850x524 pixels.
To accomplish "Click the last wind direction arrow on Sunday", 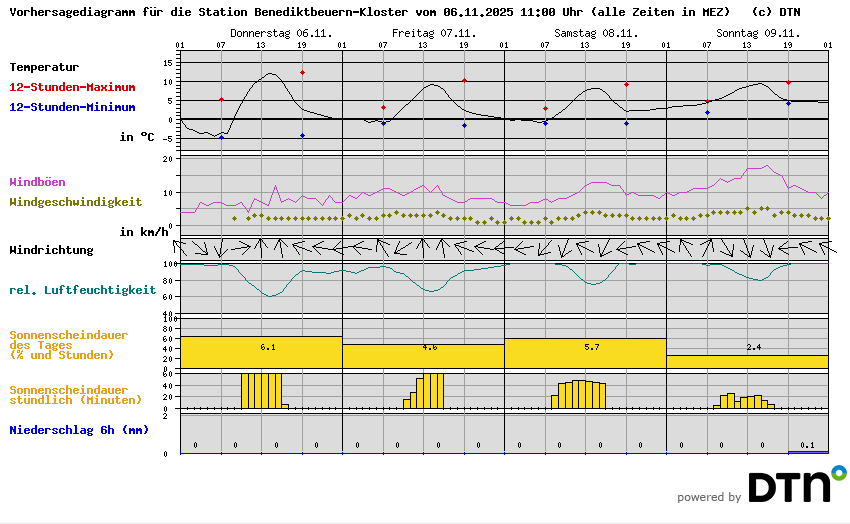I will 824,247.
